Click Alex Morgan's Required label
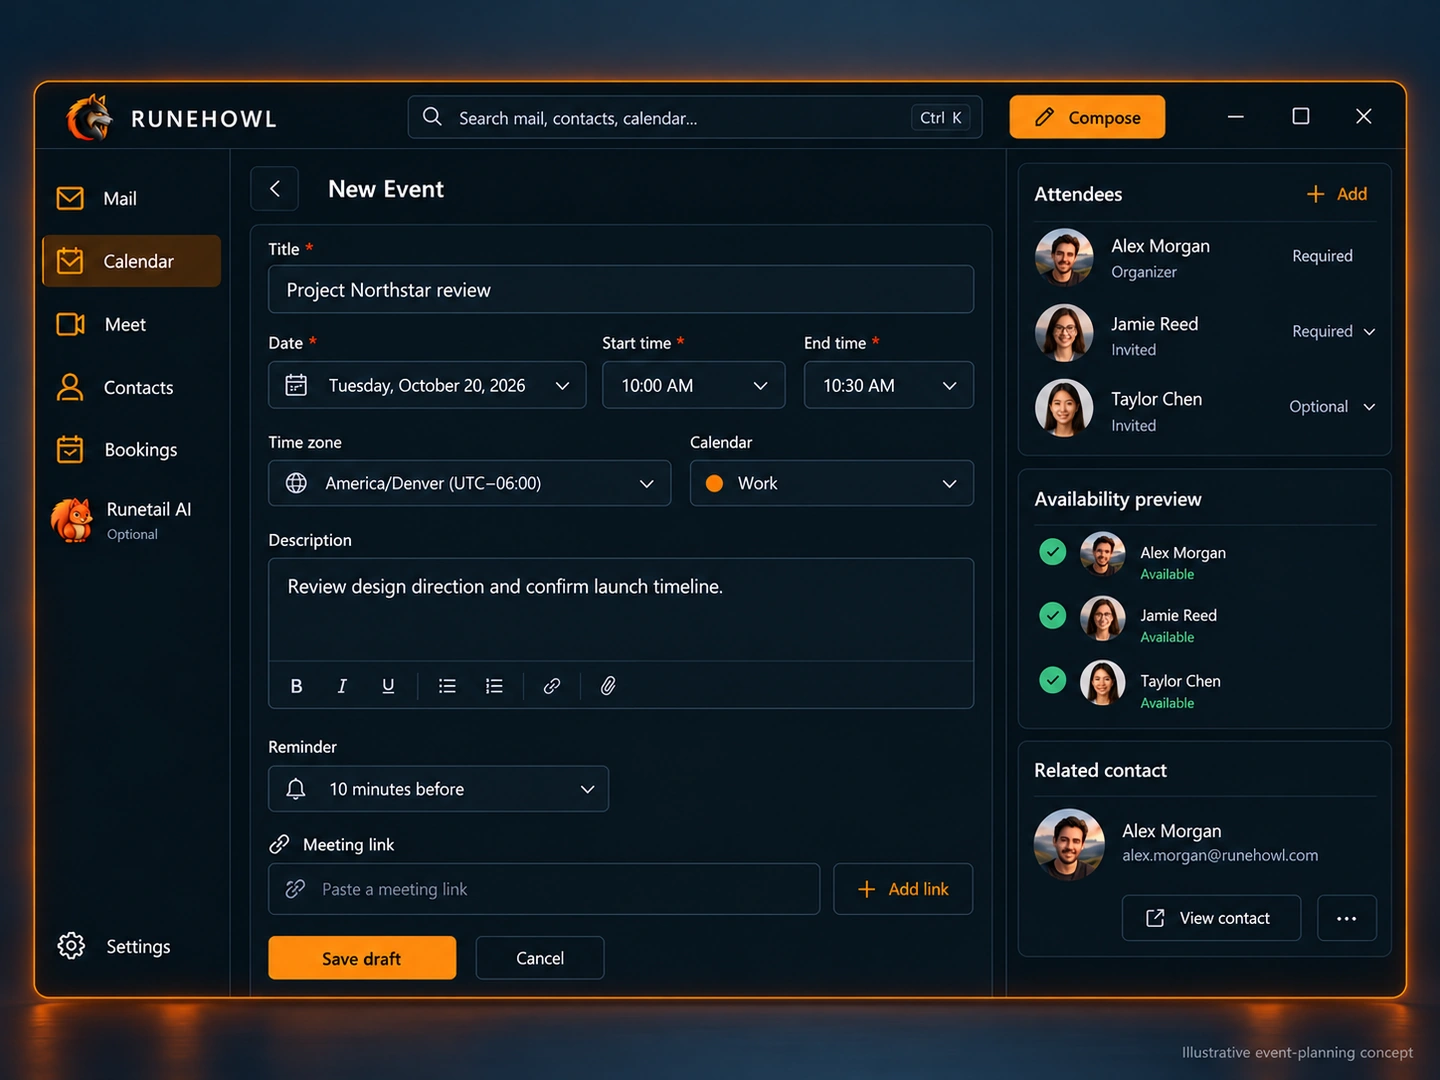This screenshot has width=1440, height=1080. (x=1322, y=256)
